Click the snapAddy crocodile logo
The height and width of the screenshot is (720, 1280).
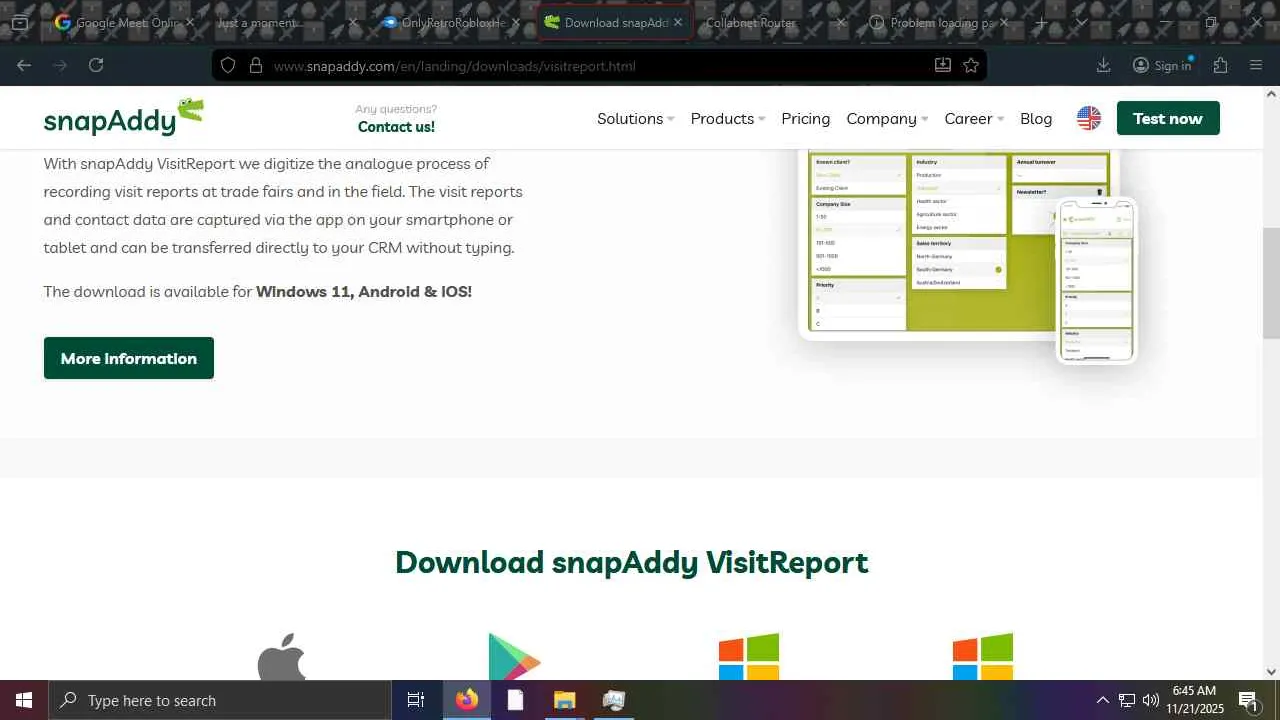[123, 117]
